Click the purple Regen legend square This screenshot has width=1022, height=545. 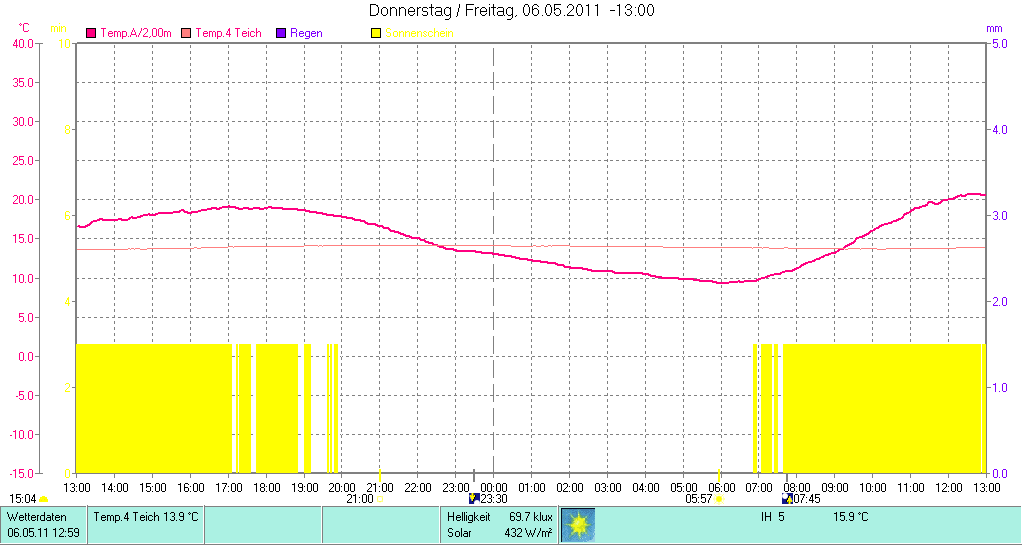pos(281,33)
